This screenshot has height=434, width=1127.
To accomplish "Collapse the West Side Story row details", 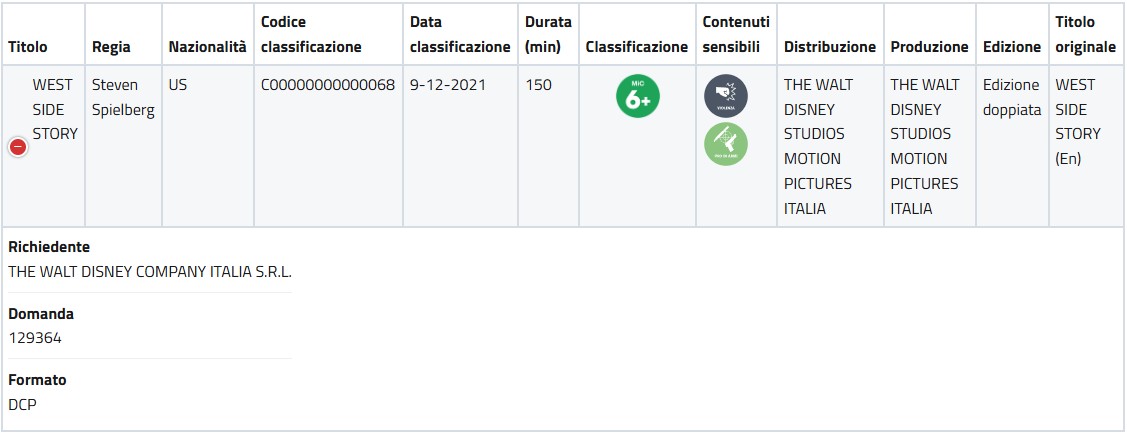I will pyautogui.click(x=18, y=147).
